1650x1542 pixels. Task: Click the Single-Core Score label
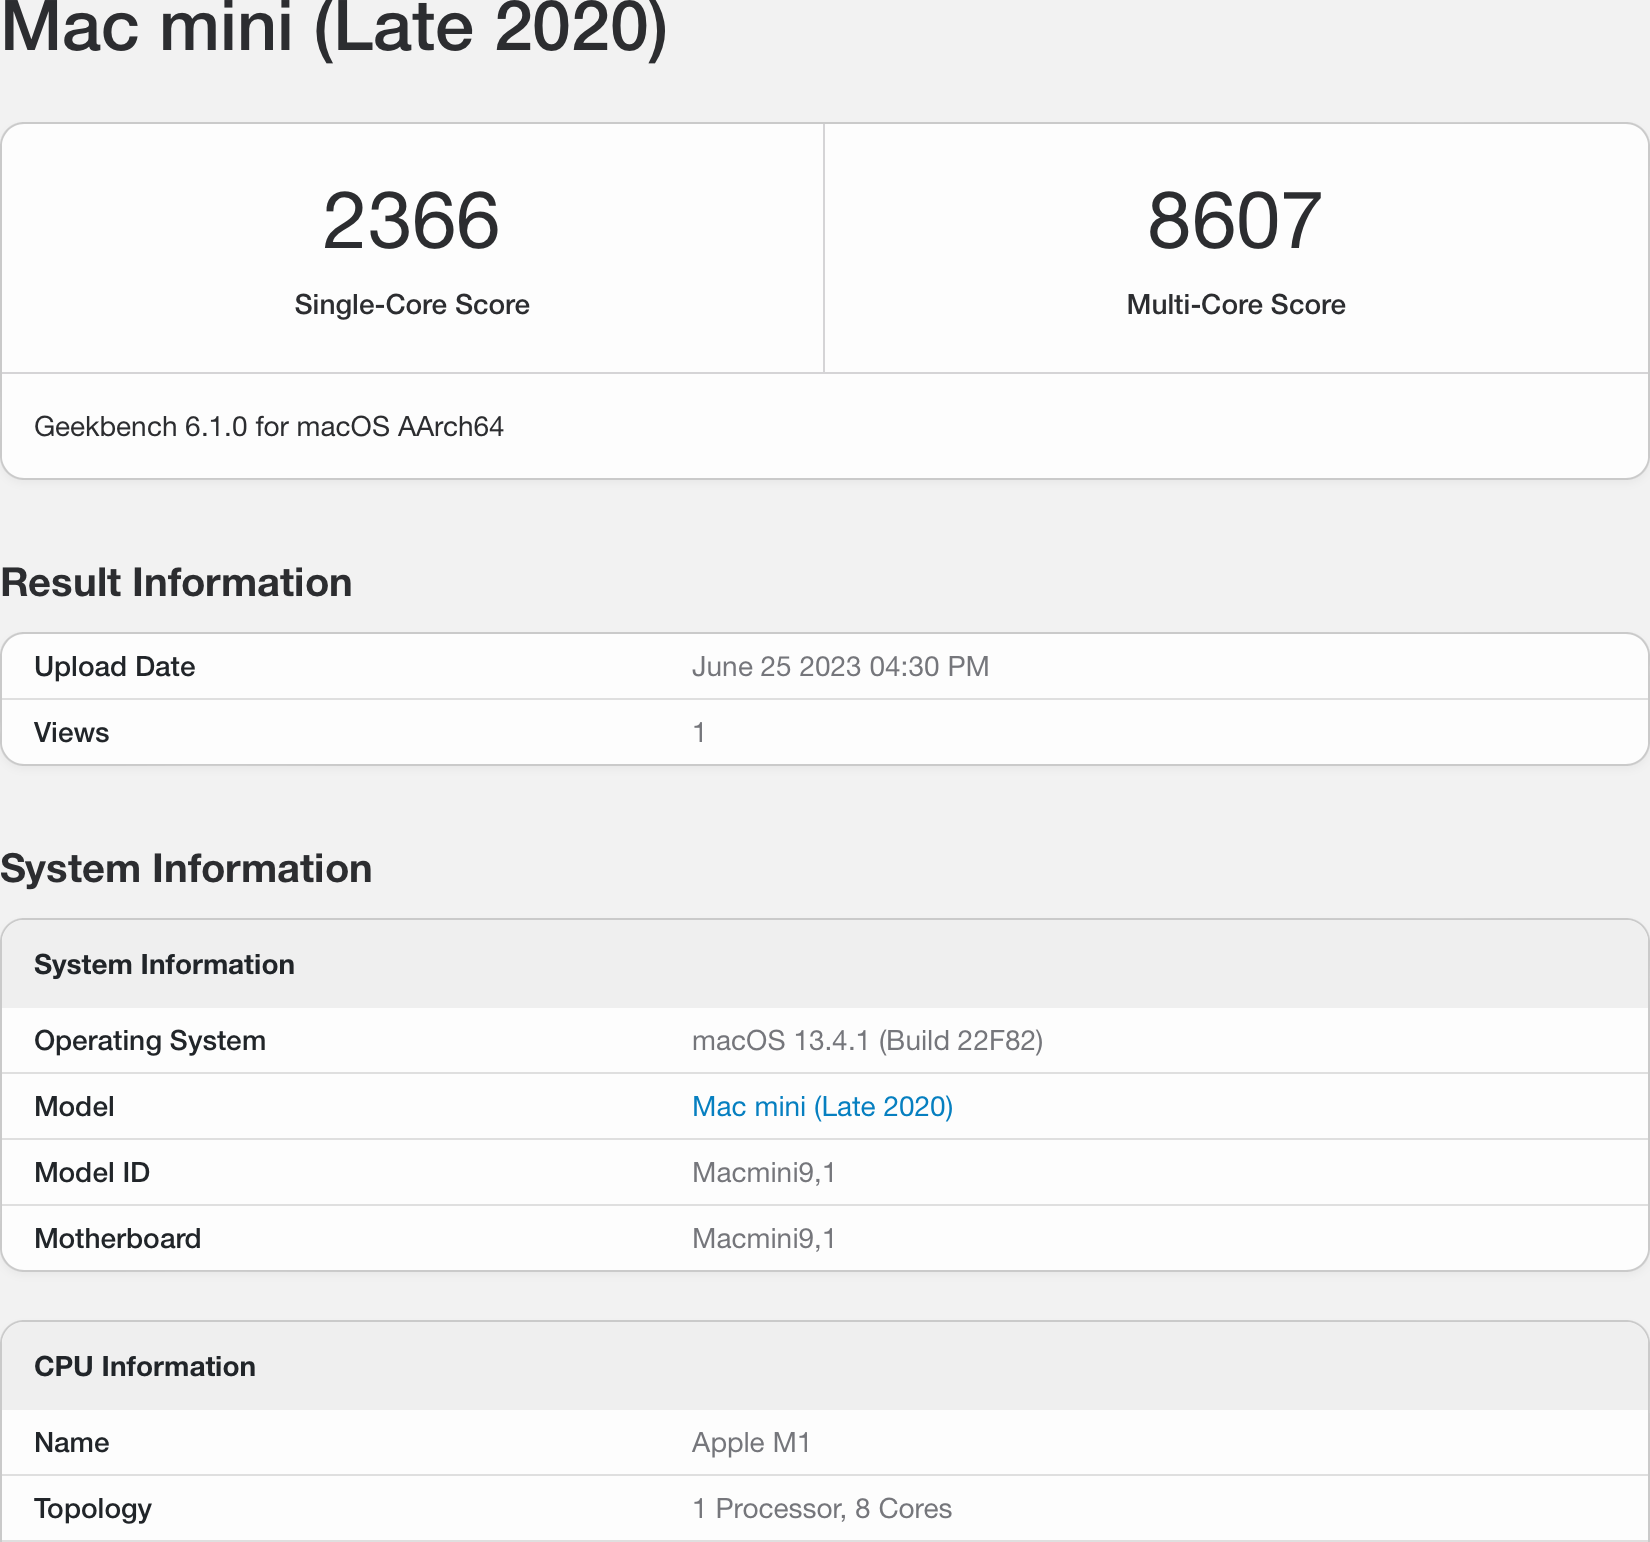click(x=412, y=304)
